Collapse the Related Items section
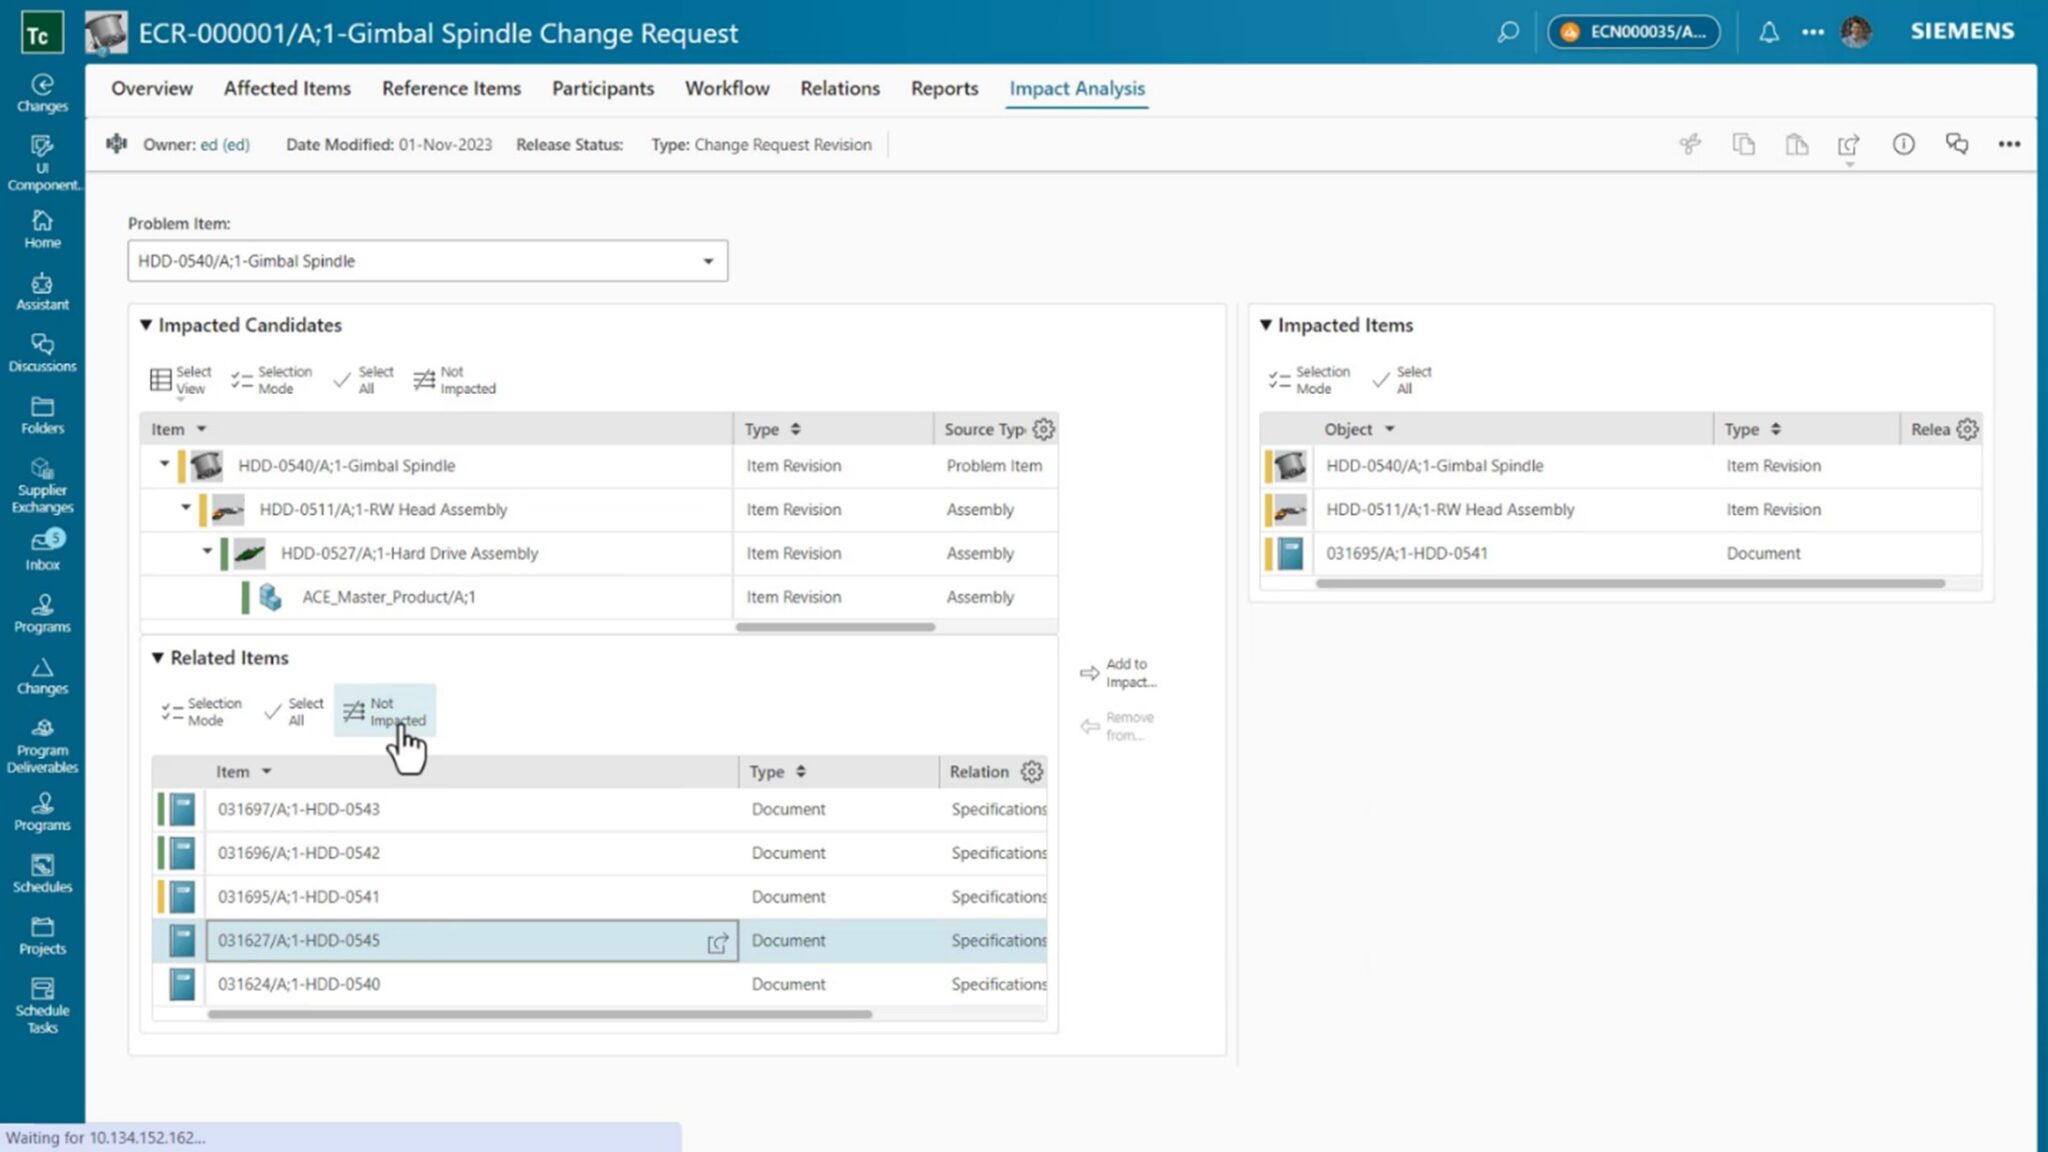 pos(159,657)
